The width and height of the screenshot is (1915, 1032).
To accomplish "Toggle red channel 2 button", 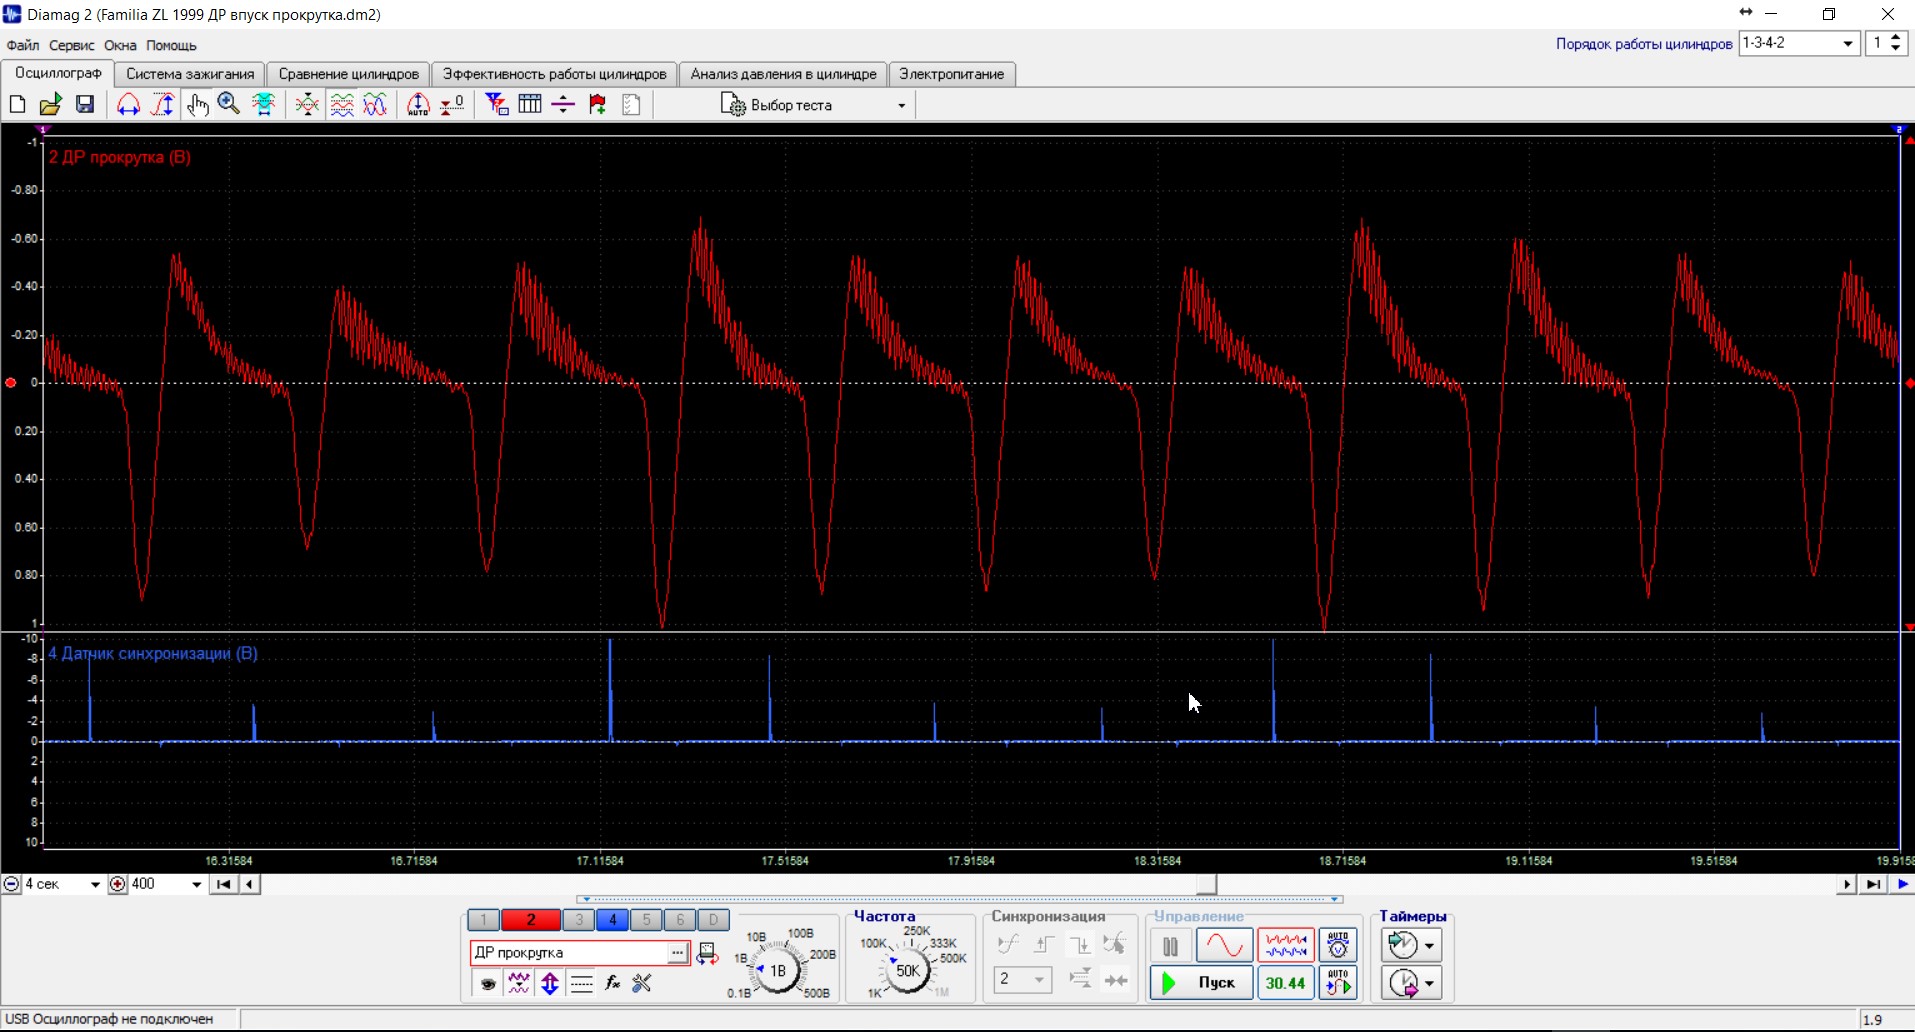I will point(531,920).
